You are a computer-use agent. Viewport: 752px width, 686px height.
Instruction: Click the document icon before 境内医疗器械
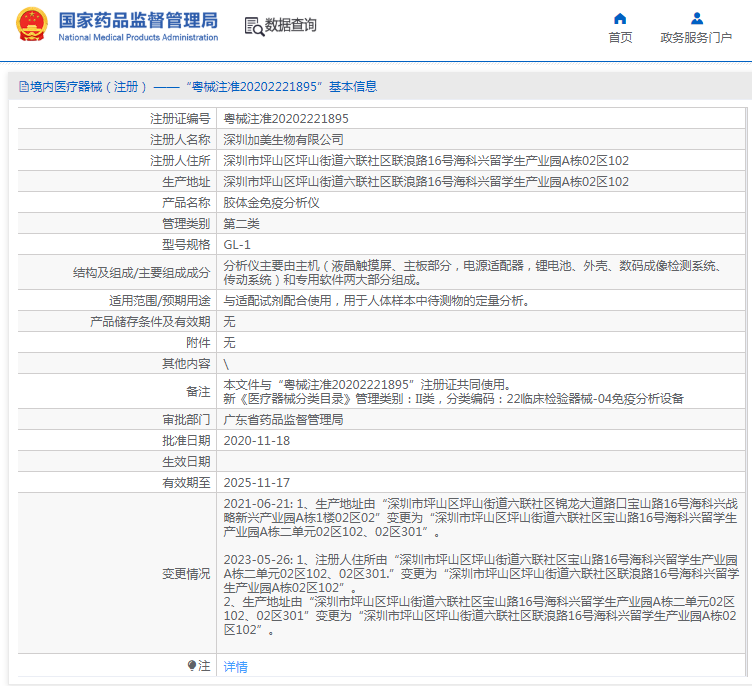point(24,86)
